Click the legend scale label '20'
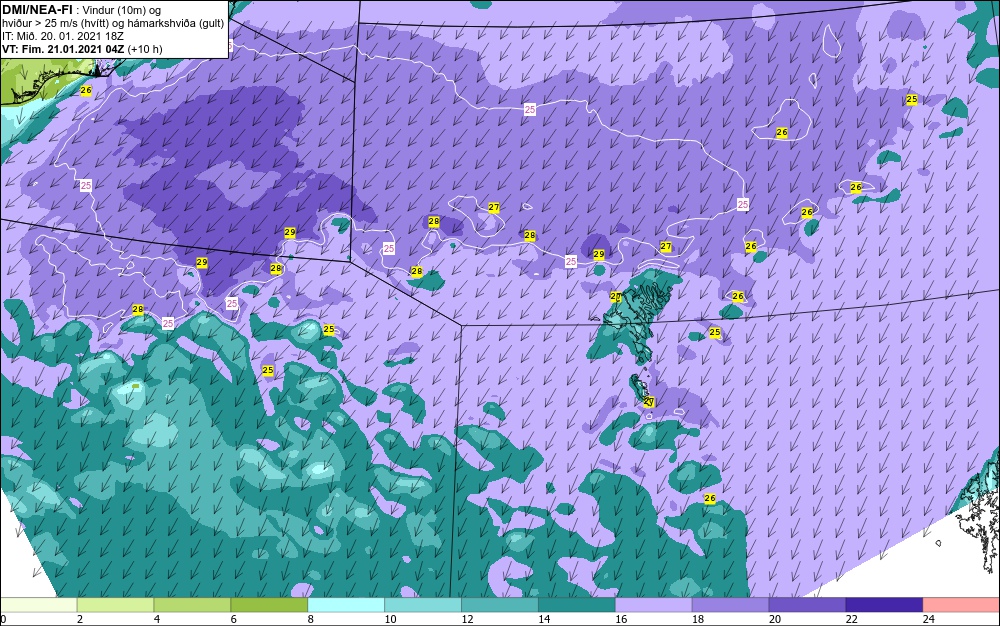 (775, 619)
